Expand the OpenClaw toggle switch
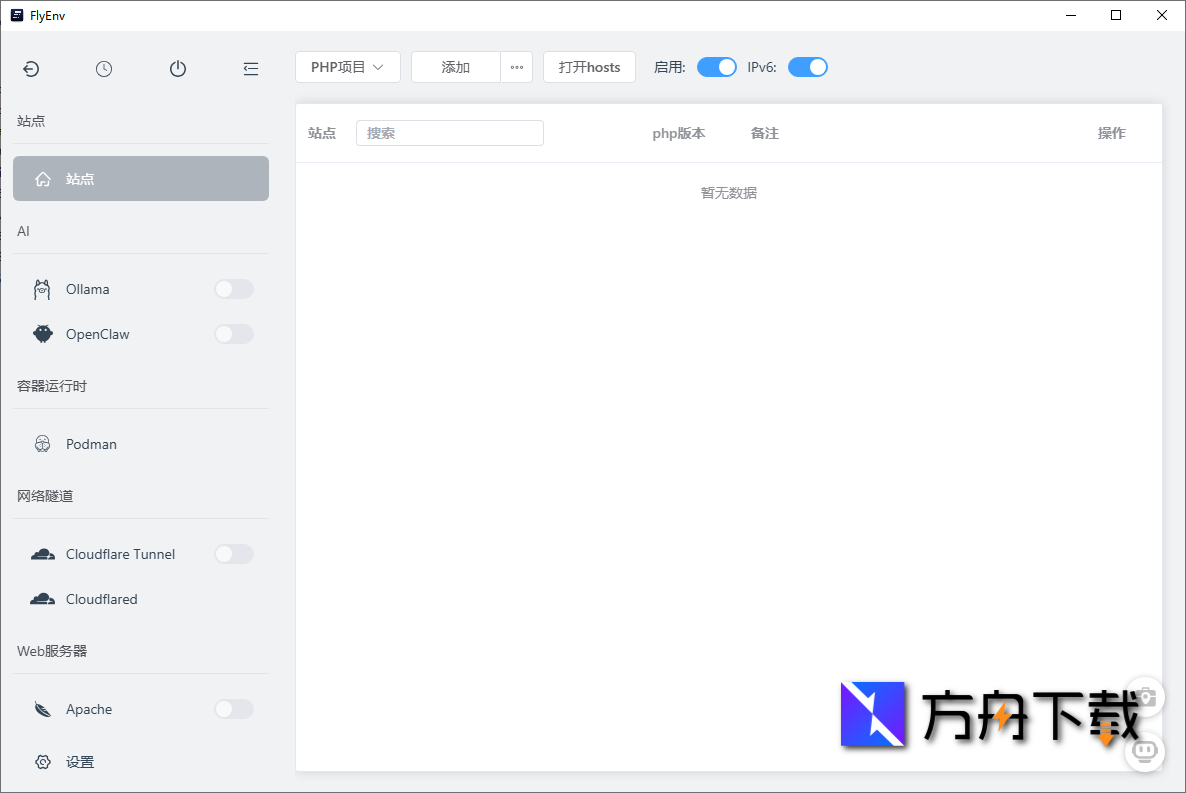Viewport: 1186px width, 793px height. [233, 333]
